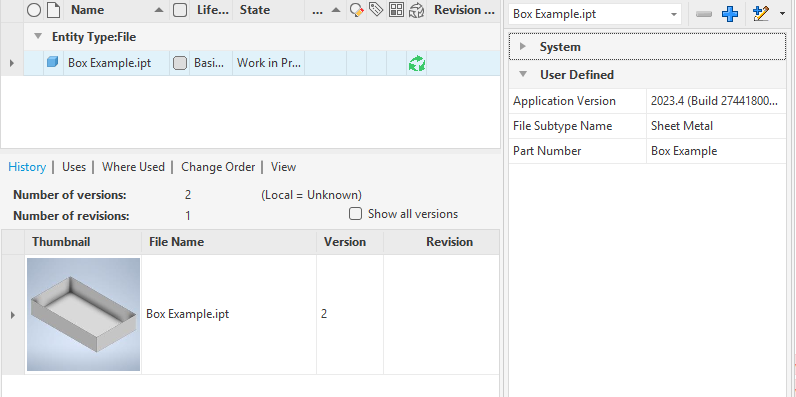The image size is (796, 397).
Task: Click the File Subtype Name property label
Action: tap(562, 126)
